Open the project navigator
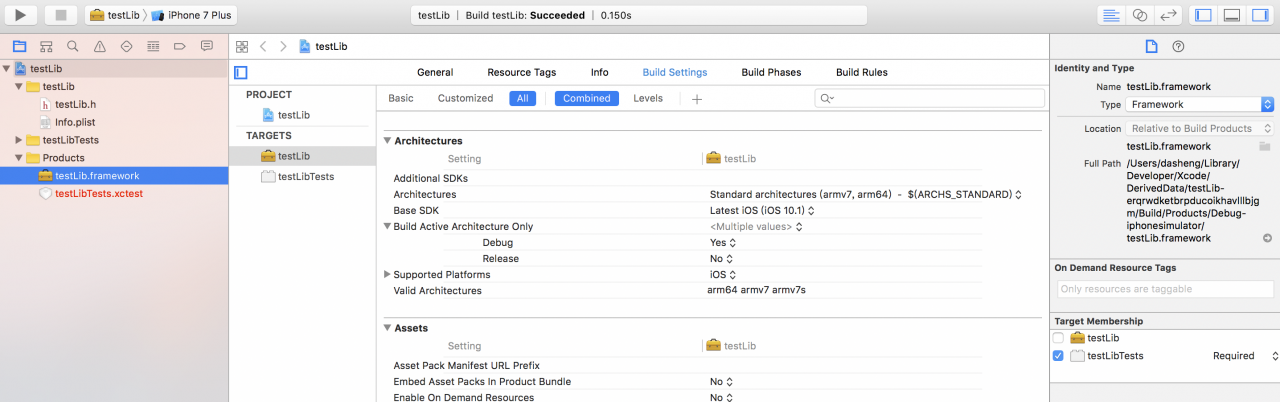The image size is (1280, 402). (x=19, y=46)
